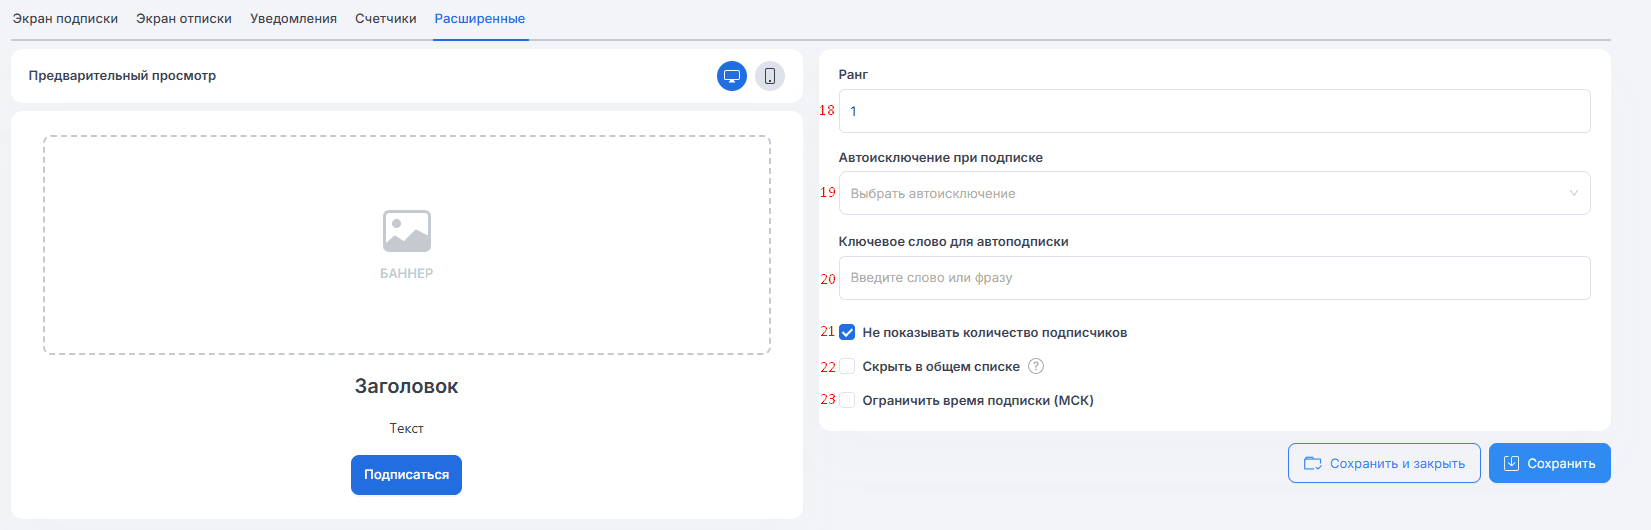
Task: Open the Экран подписки tab
Action: [x=65, y=19]
